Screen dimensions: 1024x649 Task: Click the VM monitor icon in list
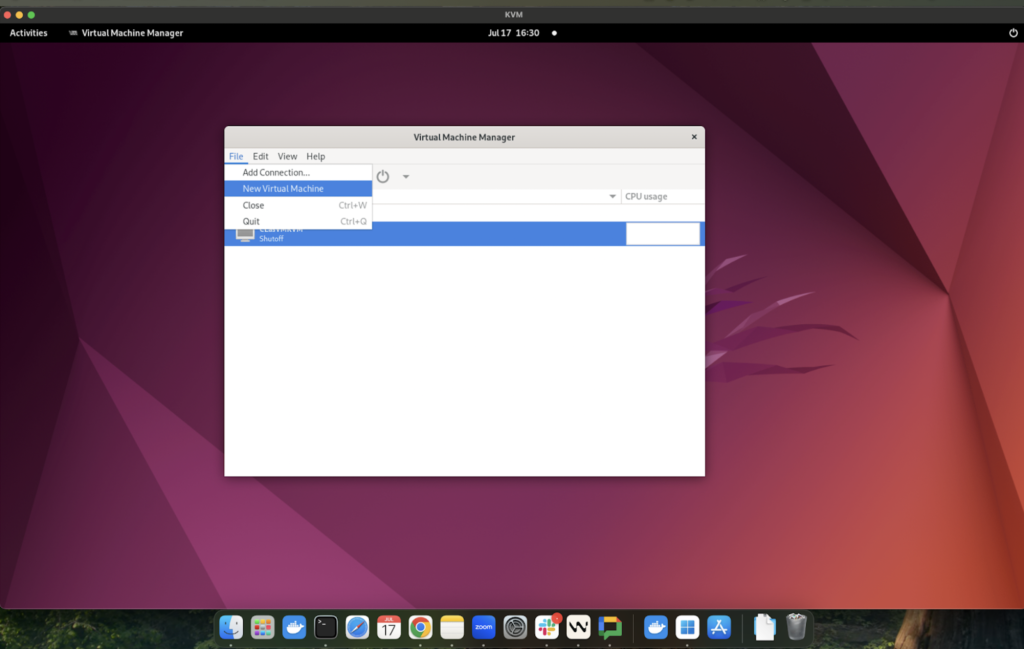pos(245,235)
